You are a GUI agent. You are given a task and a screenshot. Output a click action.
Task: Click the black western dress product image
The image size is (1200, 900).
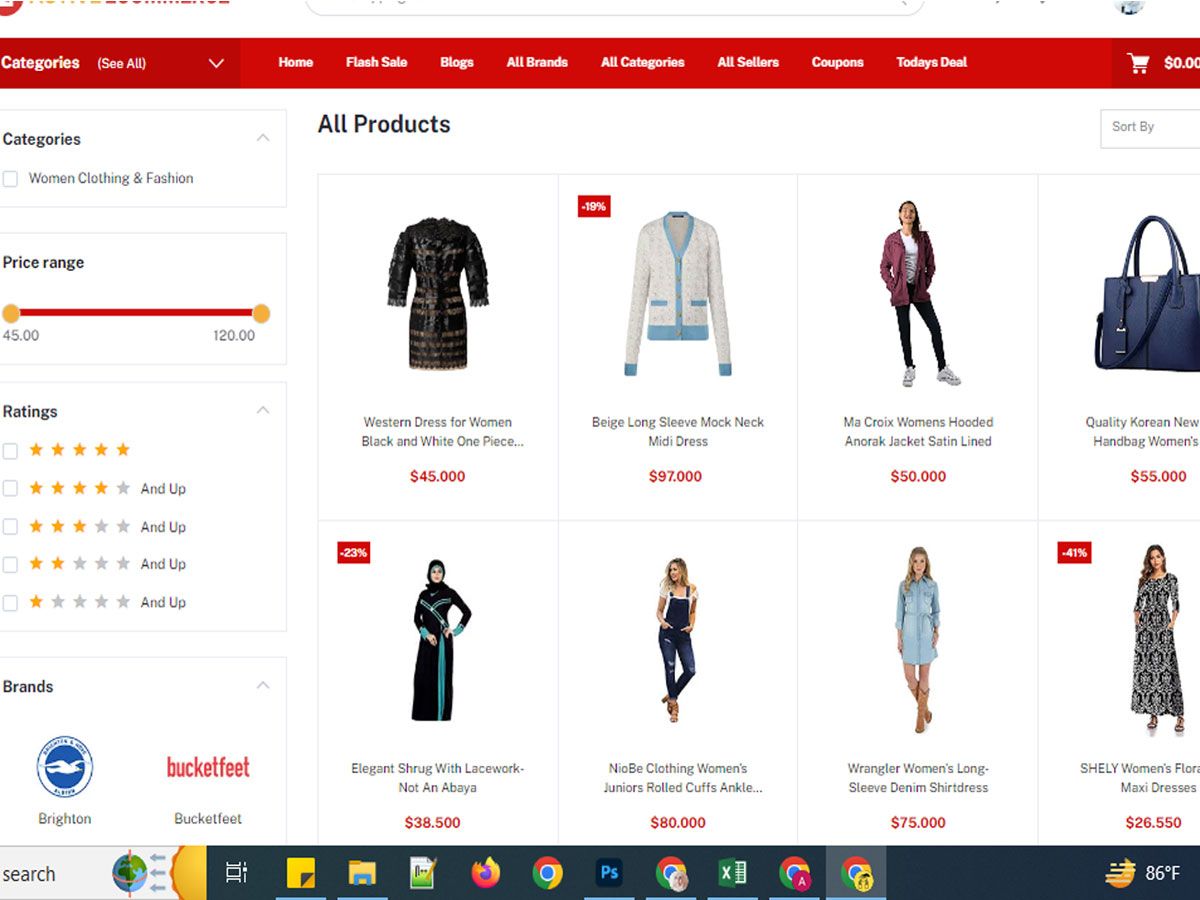(438, 293)
